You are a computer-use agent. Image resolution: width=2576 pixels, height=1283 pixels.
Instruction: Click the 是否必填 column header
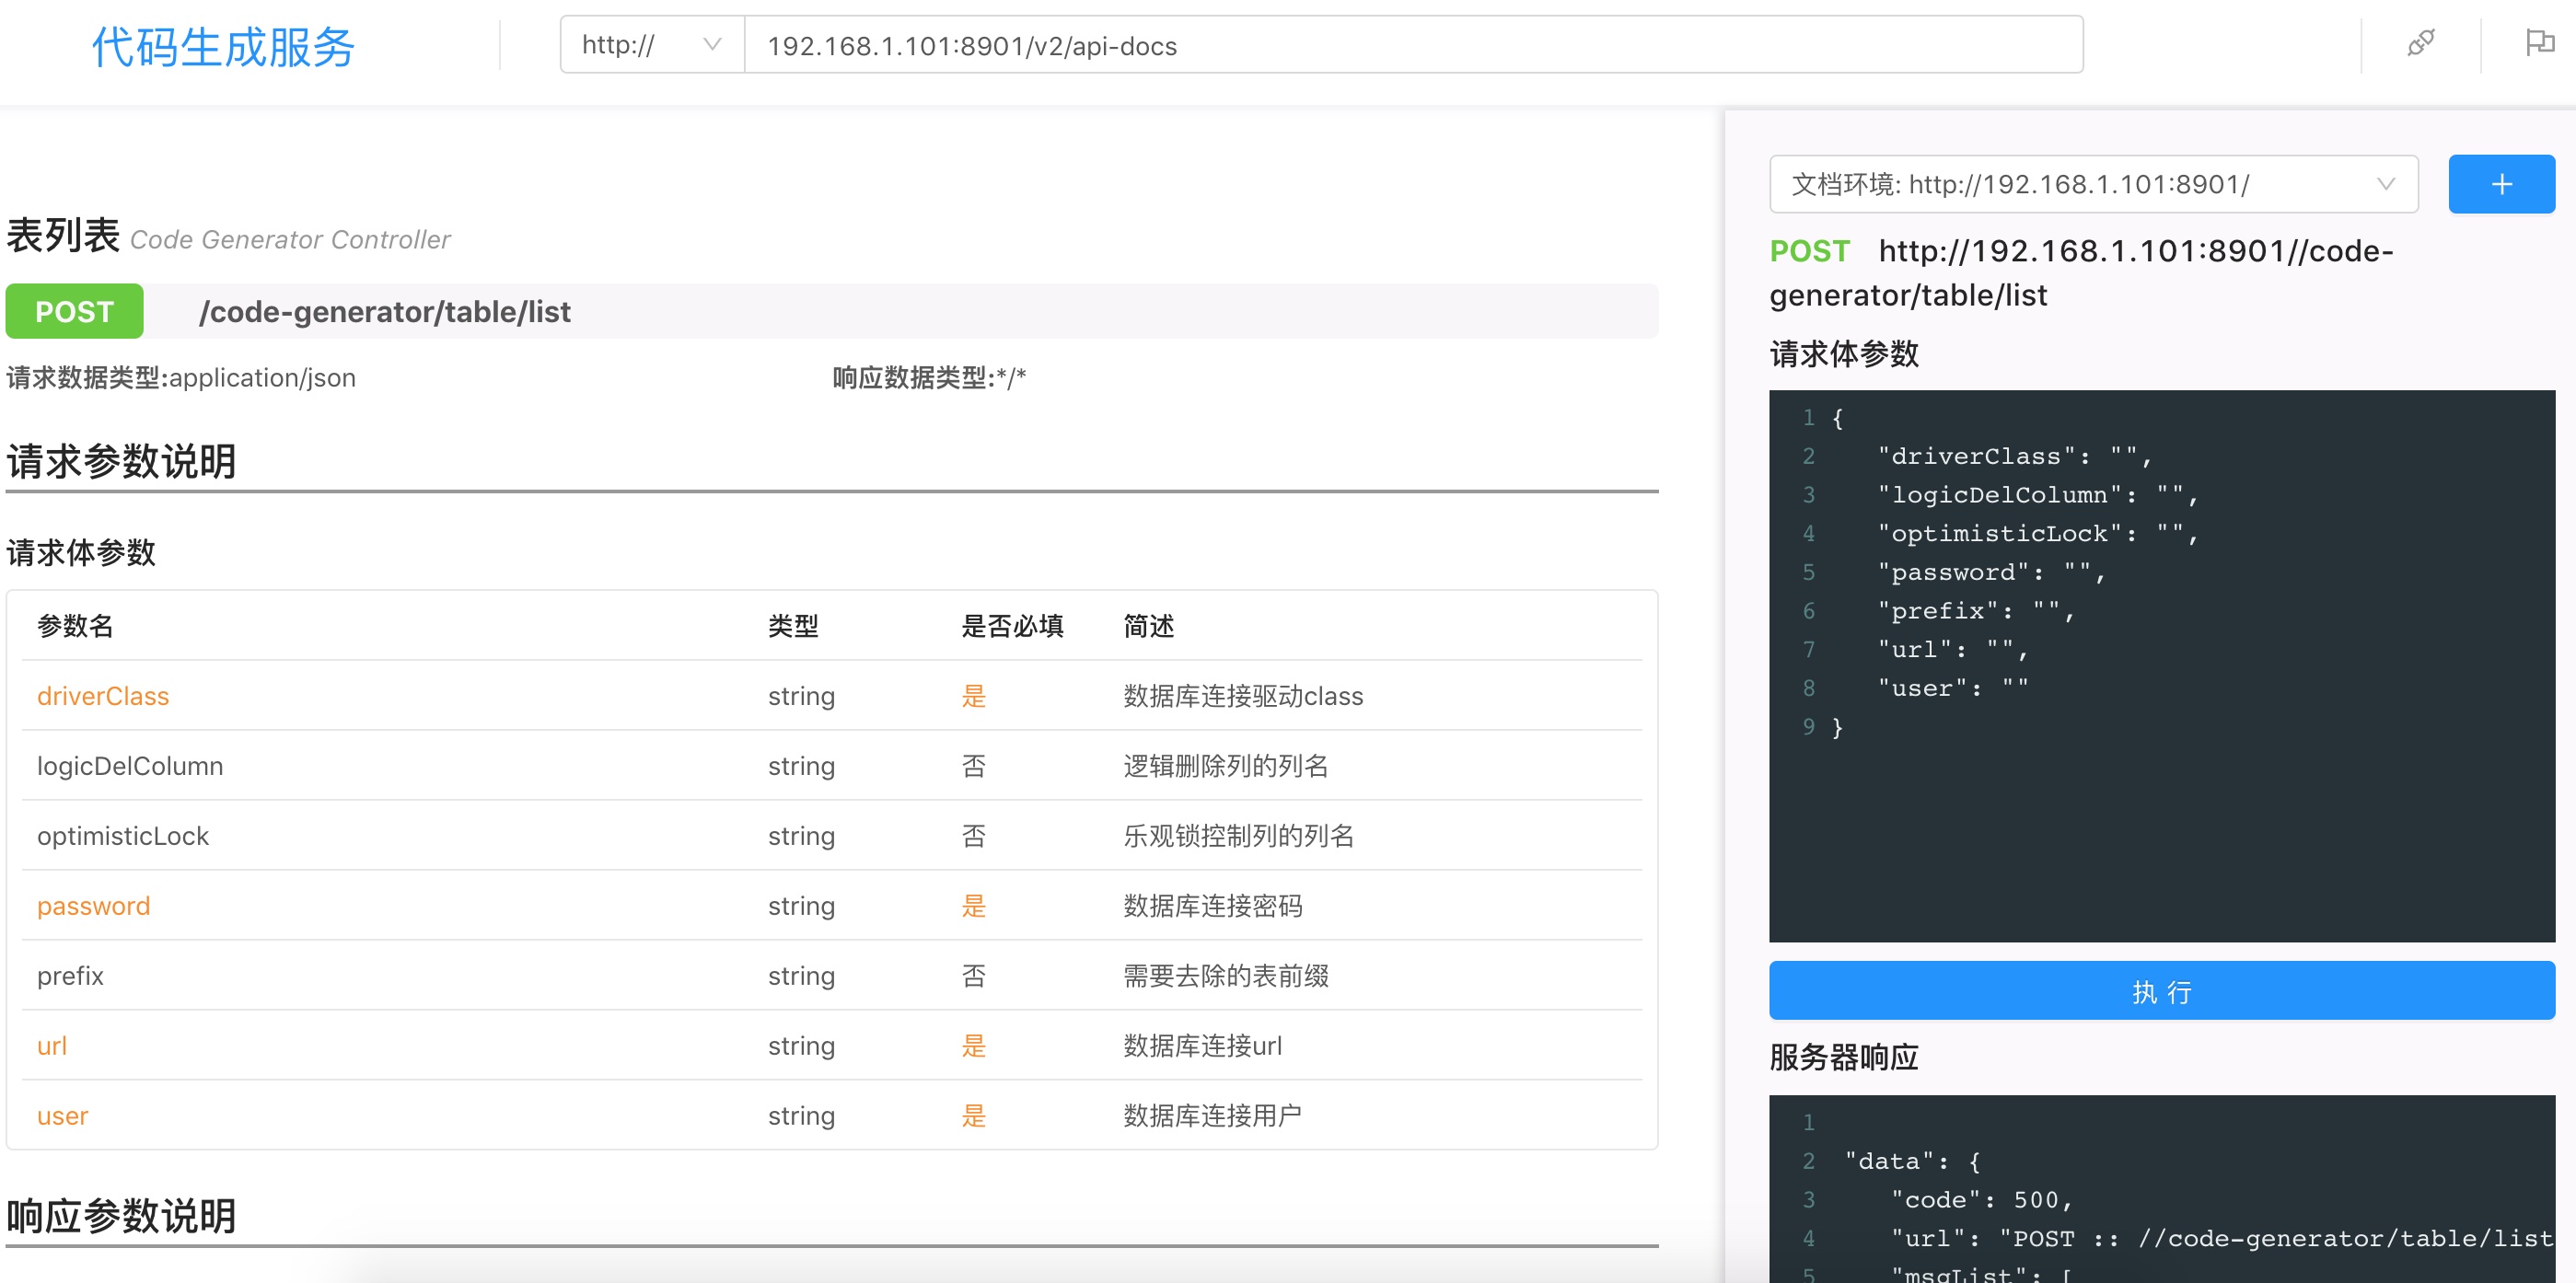coord(1011,626)
